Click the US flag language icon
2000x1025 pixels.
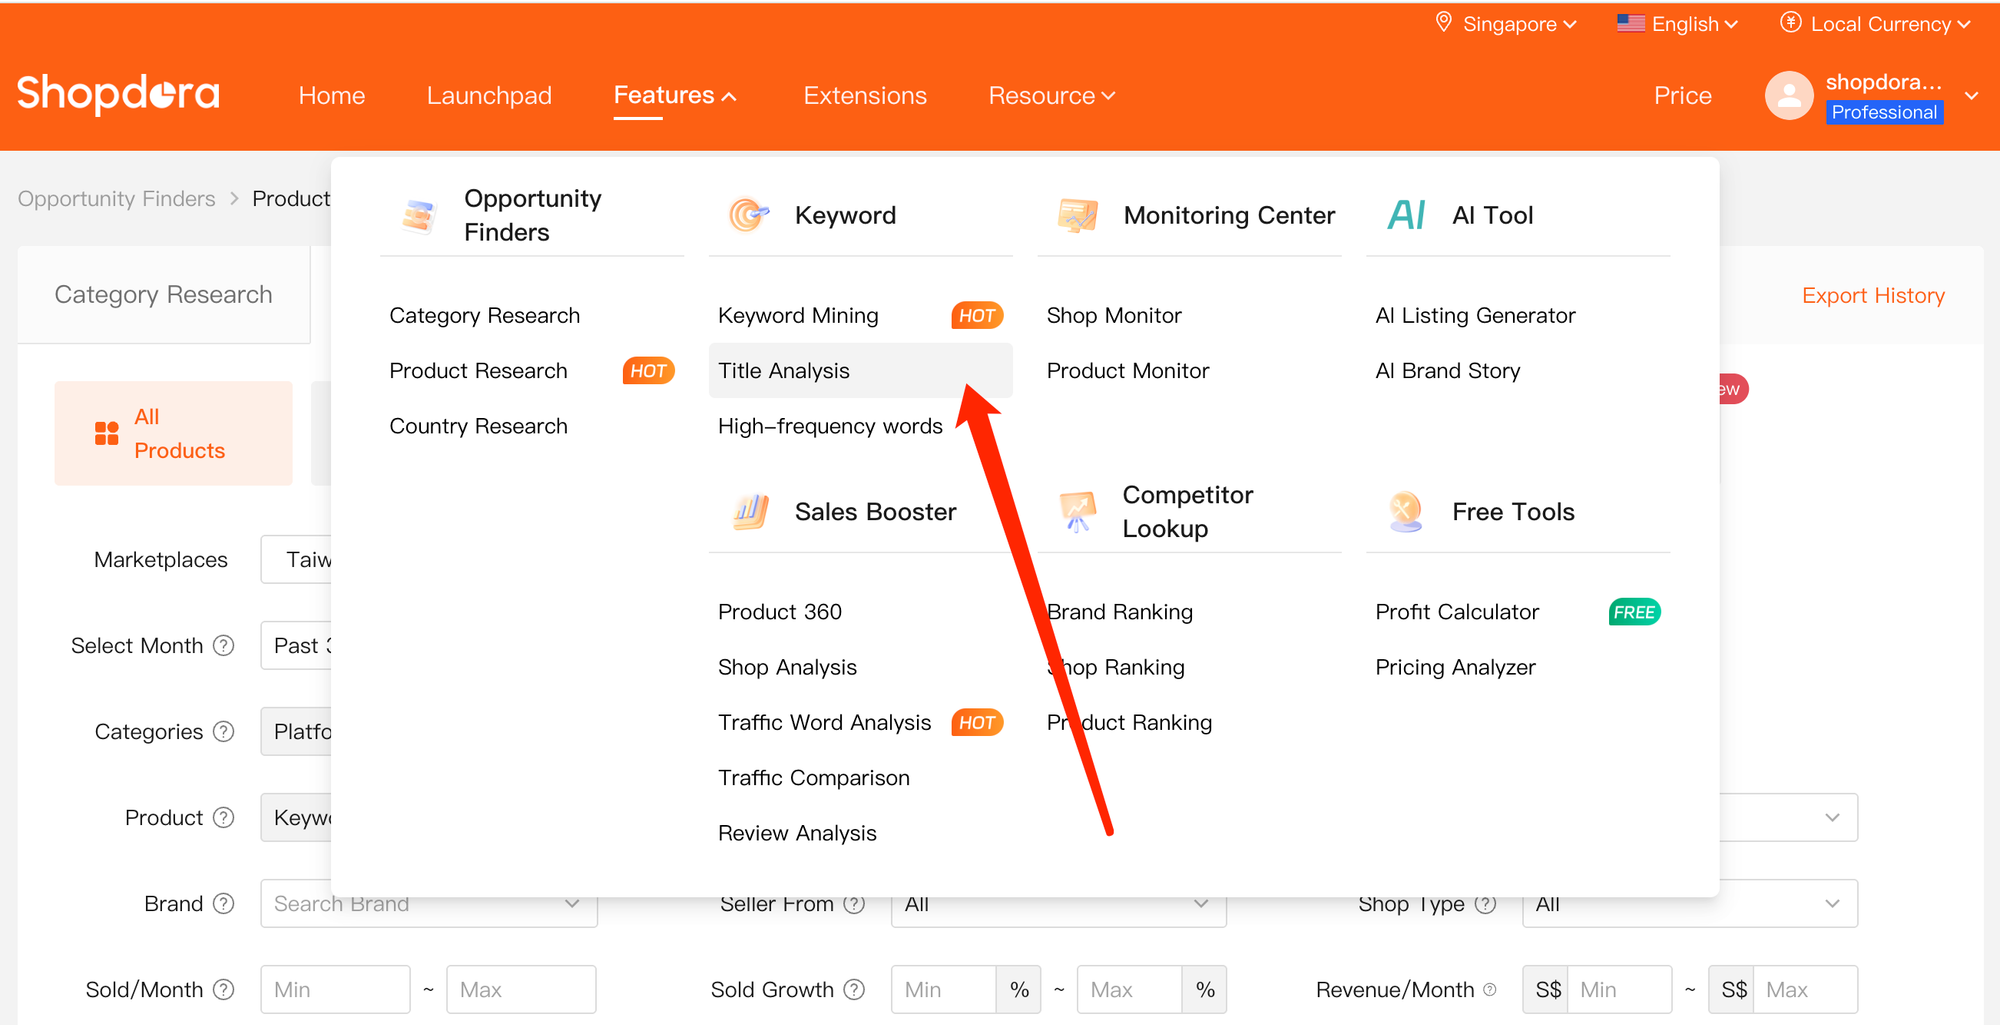tap(1631, 23)
